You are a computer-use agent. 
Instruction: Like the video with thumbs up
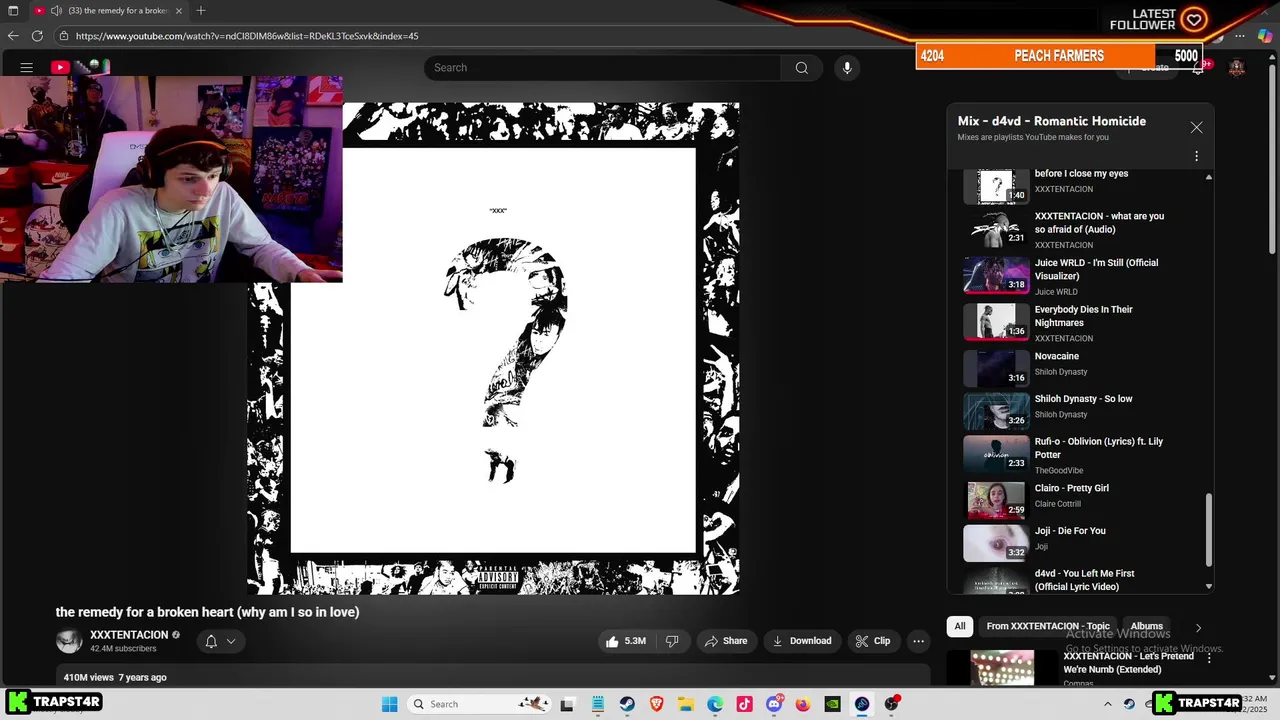625,641
